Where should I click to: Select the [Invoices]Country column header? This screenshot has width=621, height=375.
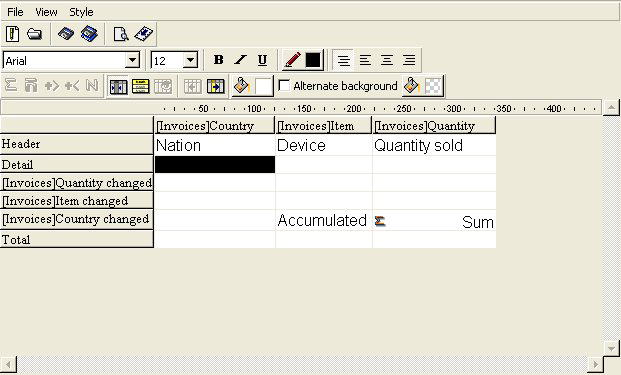click(x=214, y=126)
